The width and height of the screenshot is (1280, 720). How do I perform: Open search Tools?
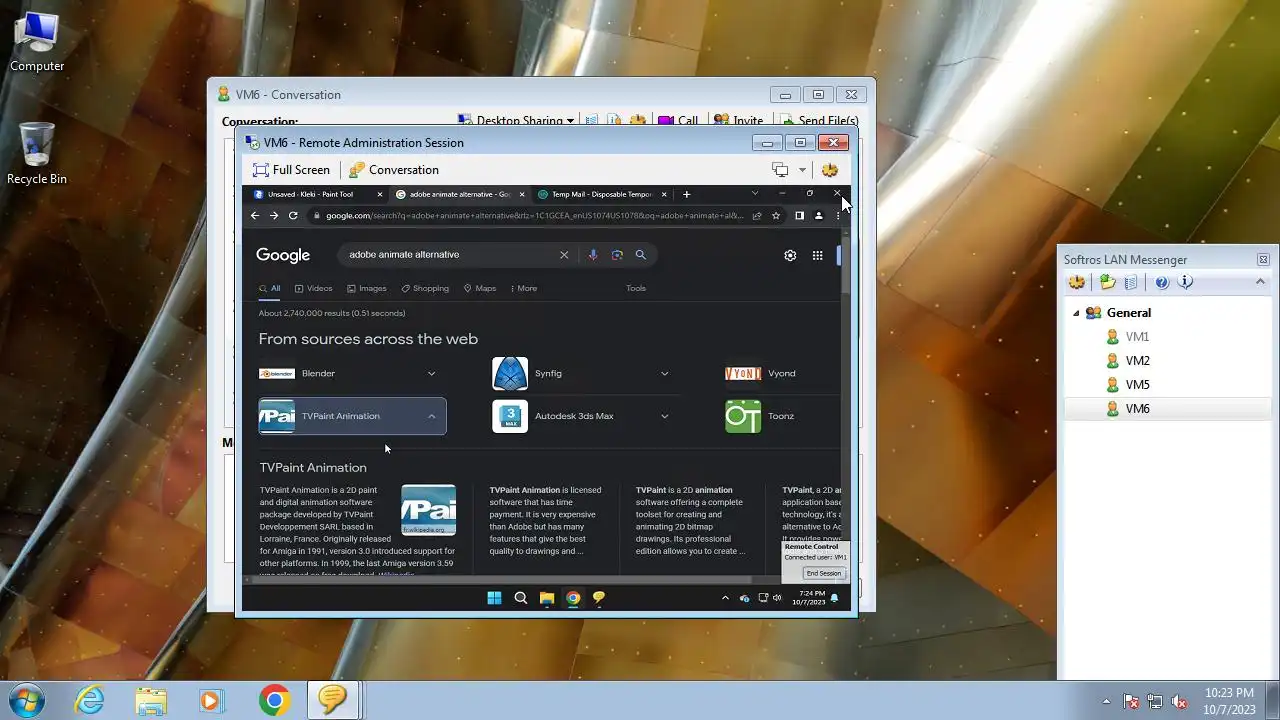tap(636, 288)
